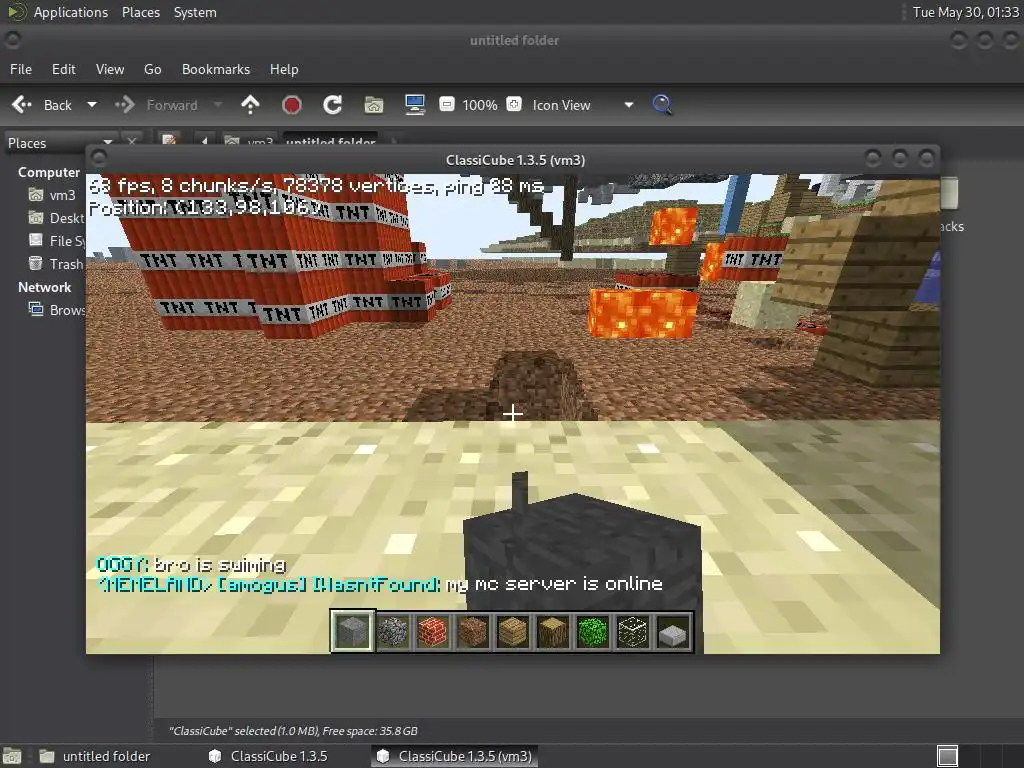Select the log block in the hotbar
The image size is (1024, 768).
coord(553,632)
